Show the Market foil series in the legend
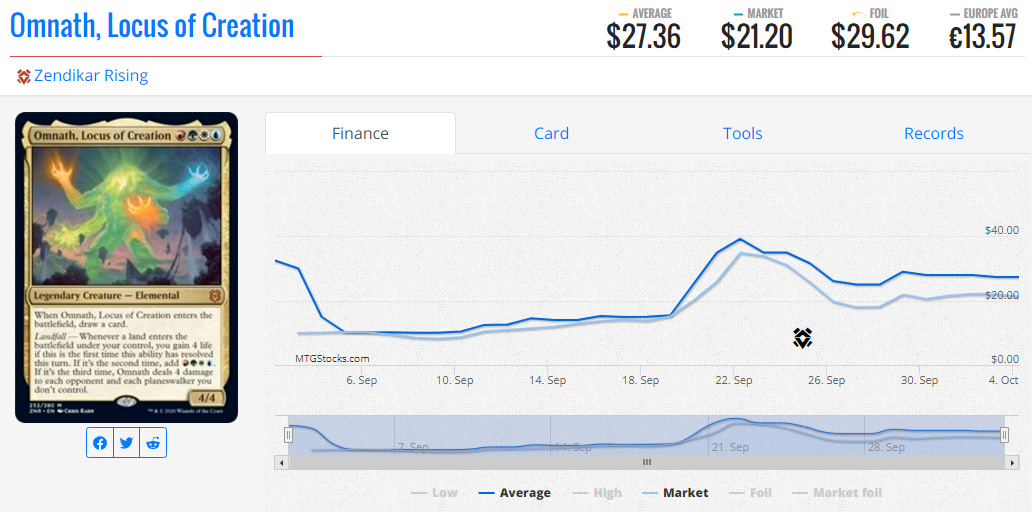Image resolution: width=1033 pixels, height=518 pixels. 837,492
